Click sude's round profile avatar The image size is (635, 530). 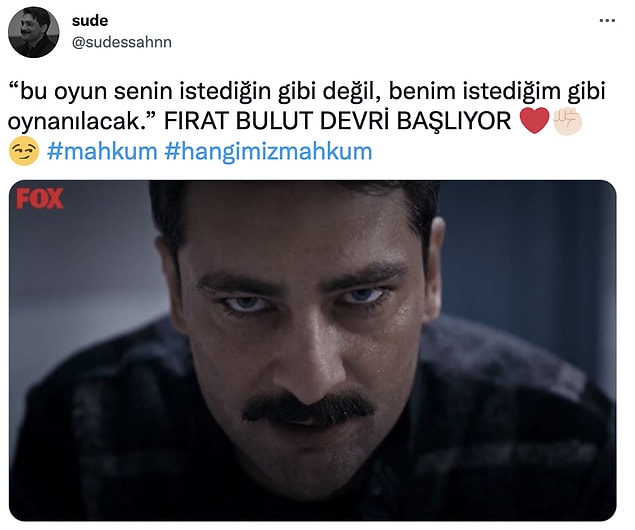tap(34, 32)
